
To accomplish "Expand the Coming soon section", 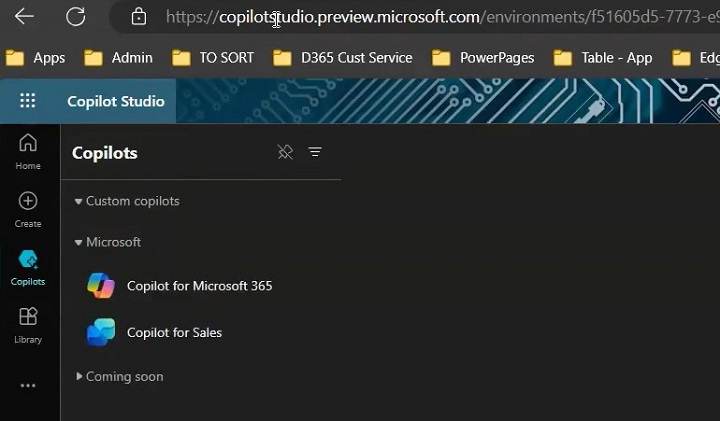I will [79, 377].
